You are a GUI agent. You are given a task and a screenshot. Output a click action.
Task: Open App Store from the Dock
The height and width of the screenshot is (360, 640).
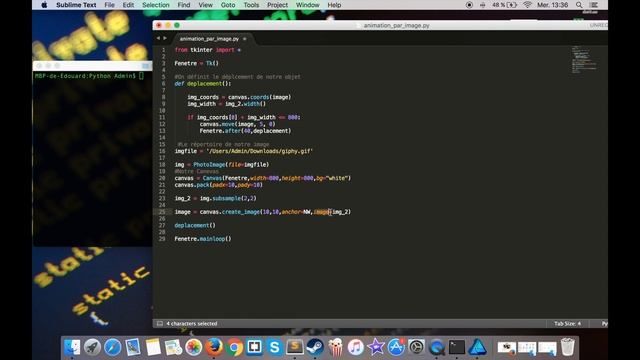(396, 347)
